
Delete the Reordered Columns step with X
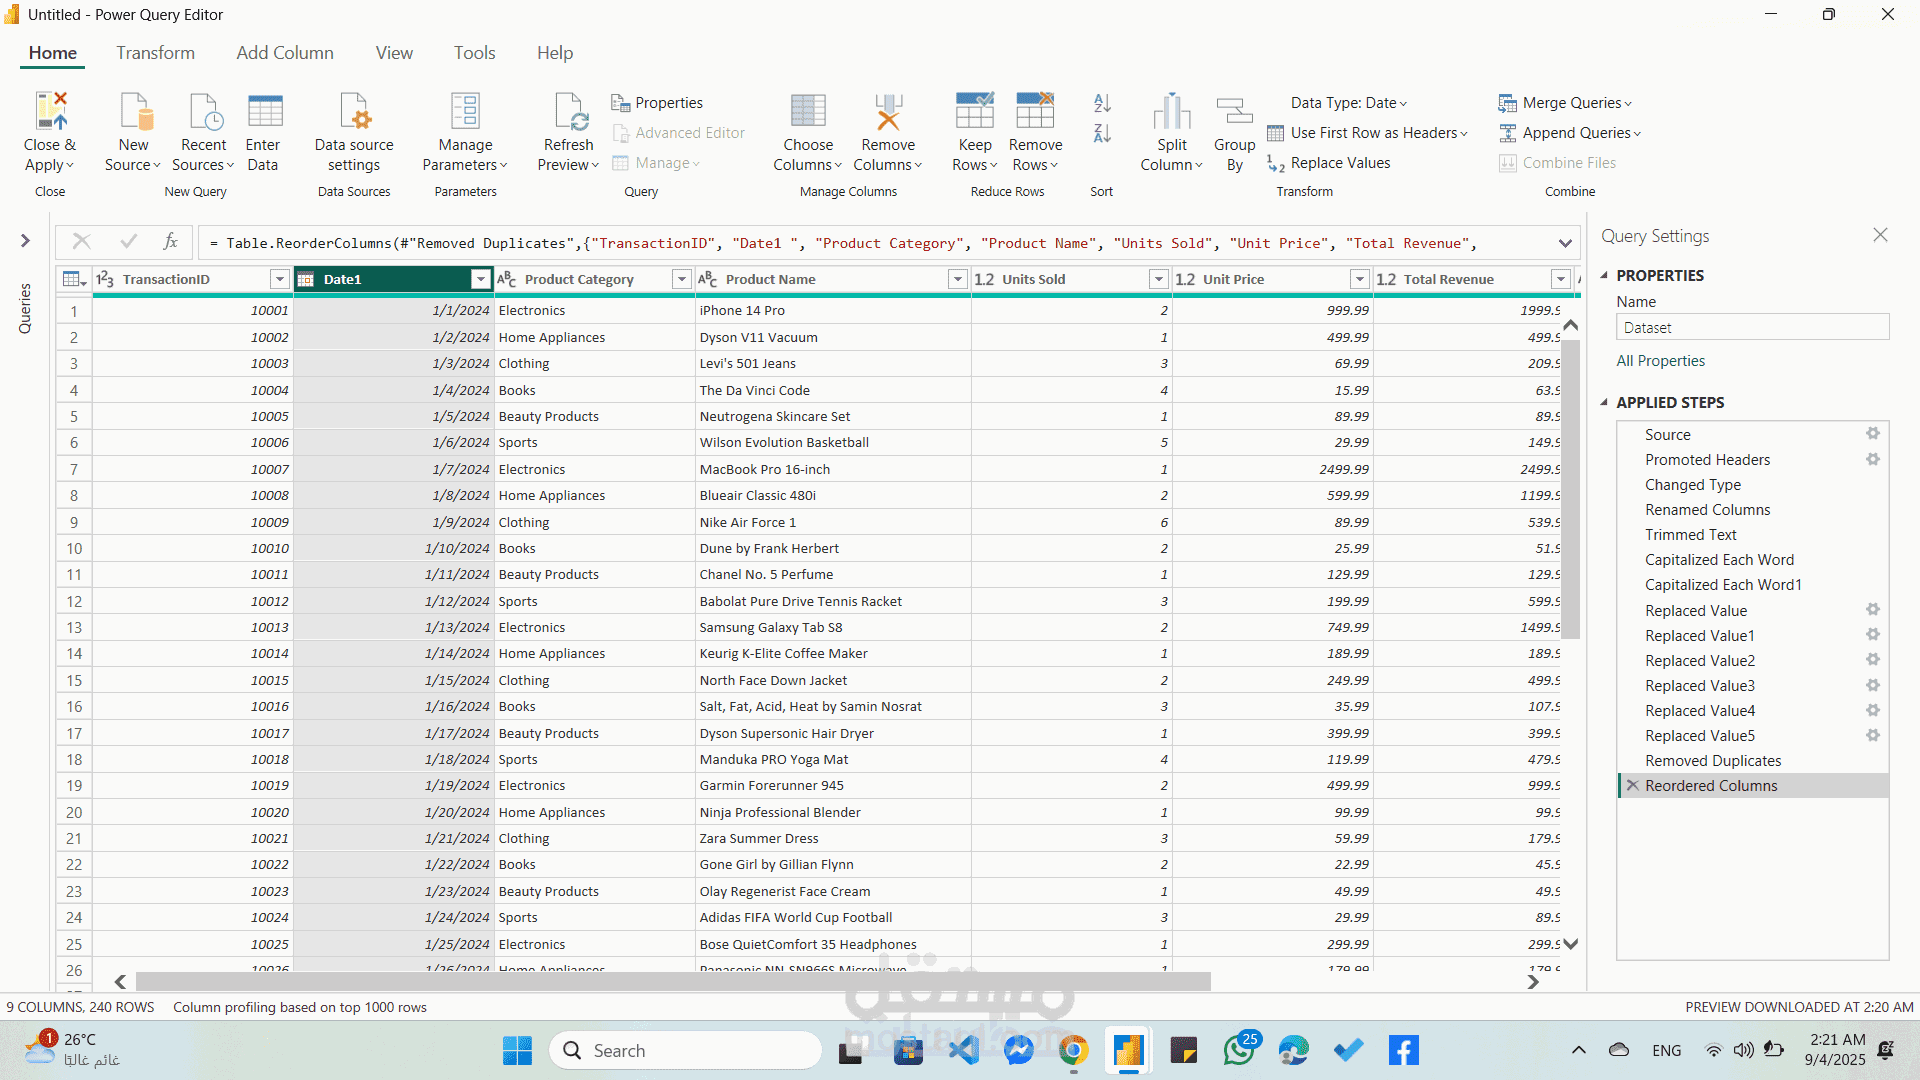coord(1633,786)
